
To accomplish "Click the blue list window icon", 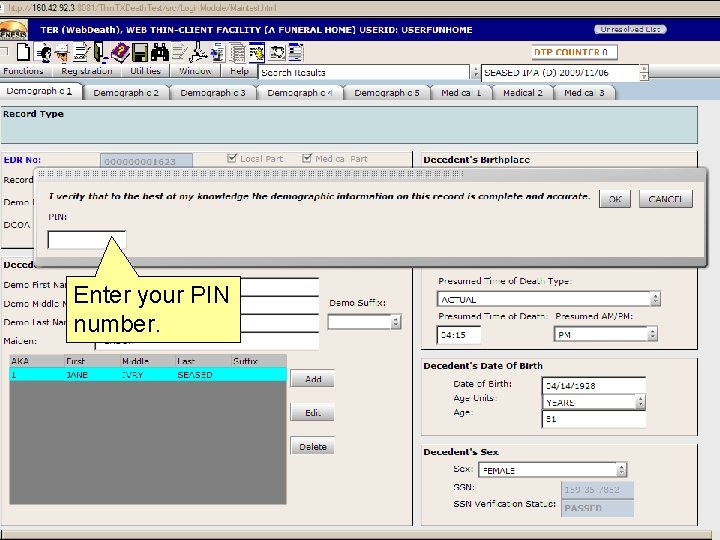I will 296,53.
